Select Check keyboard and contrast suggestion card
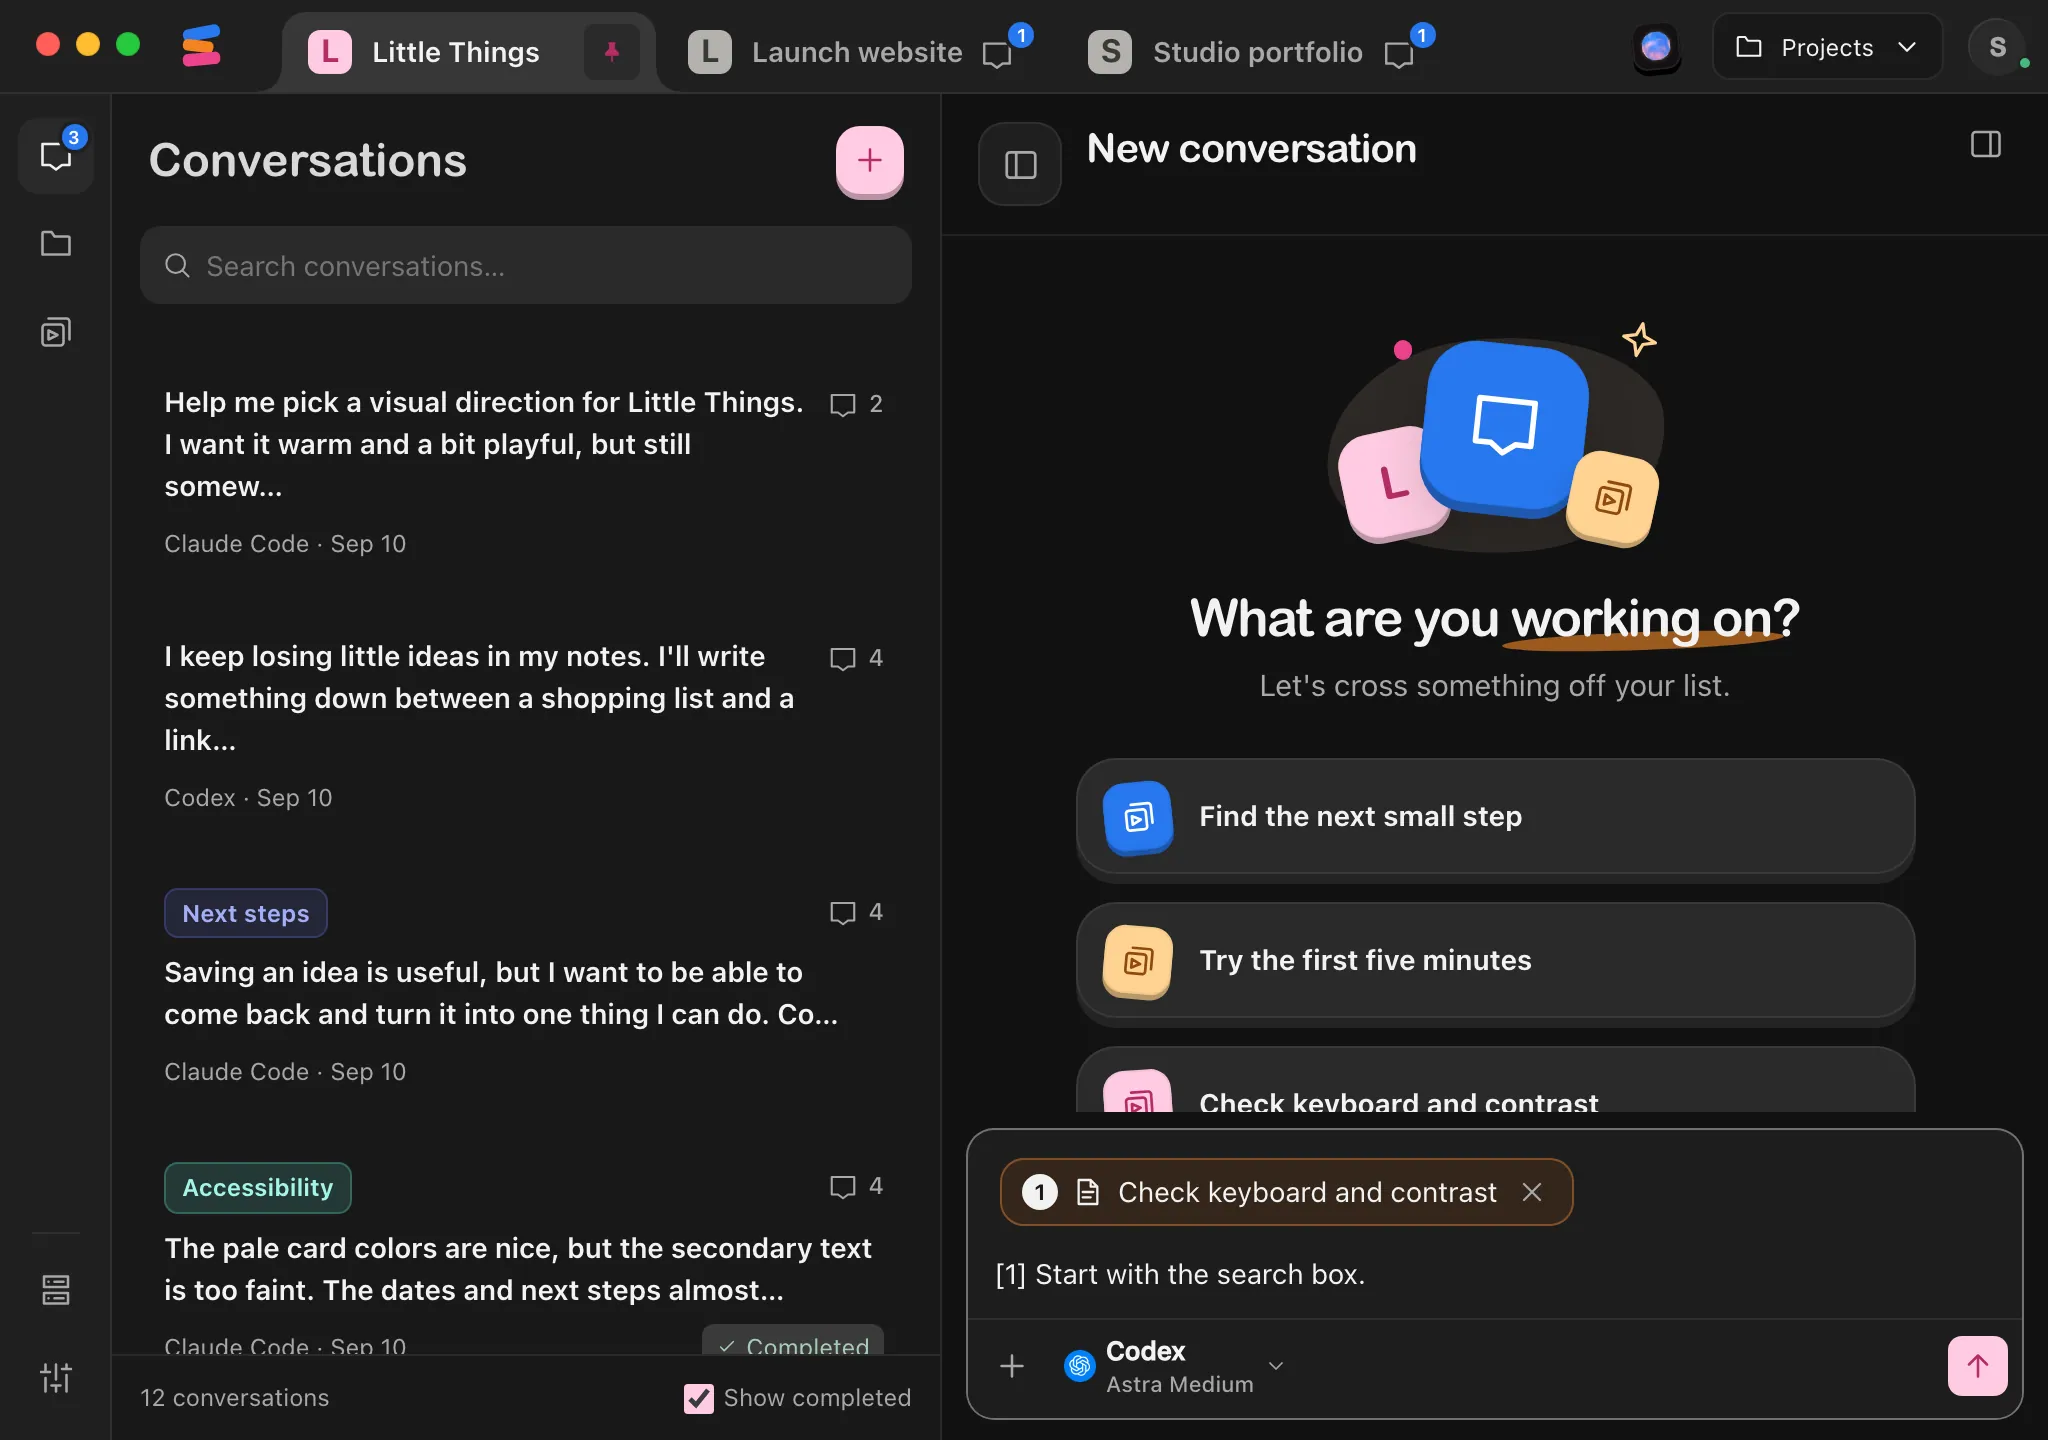The image size is (2048, 1440). pos(1496,1080)
